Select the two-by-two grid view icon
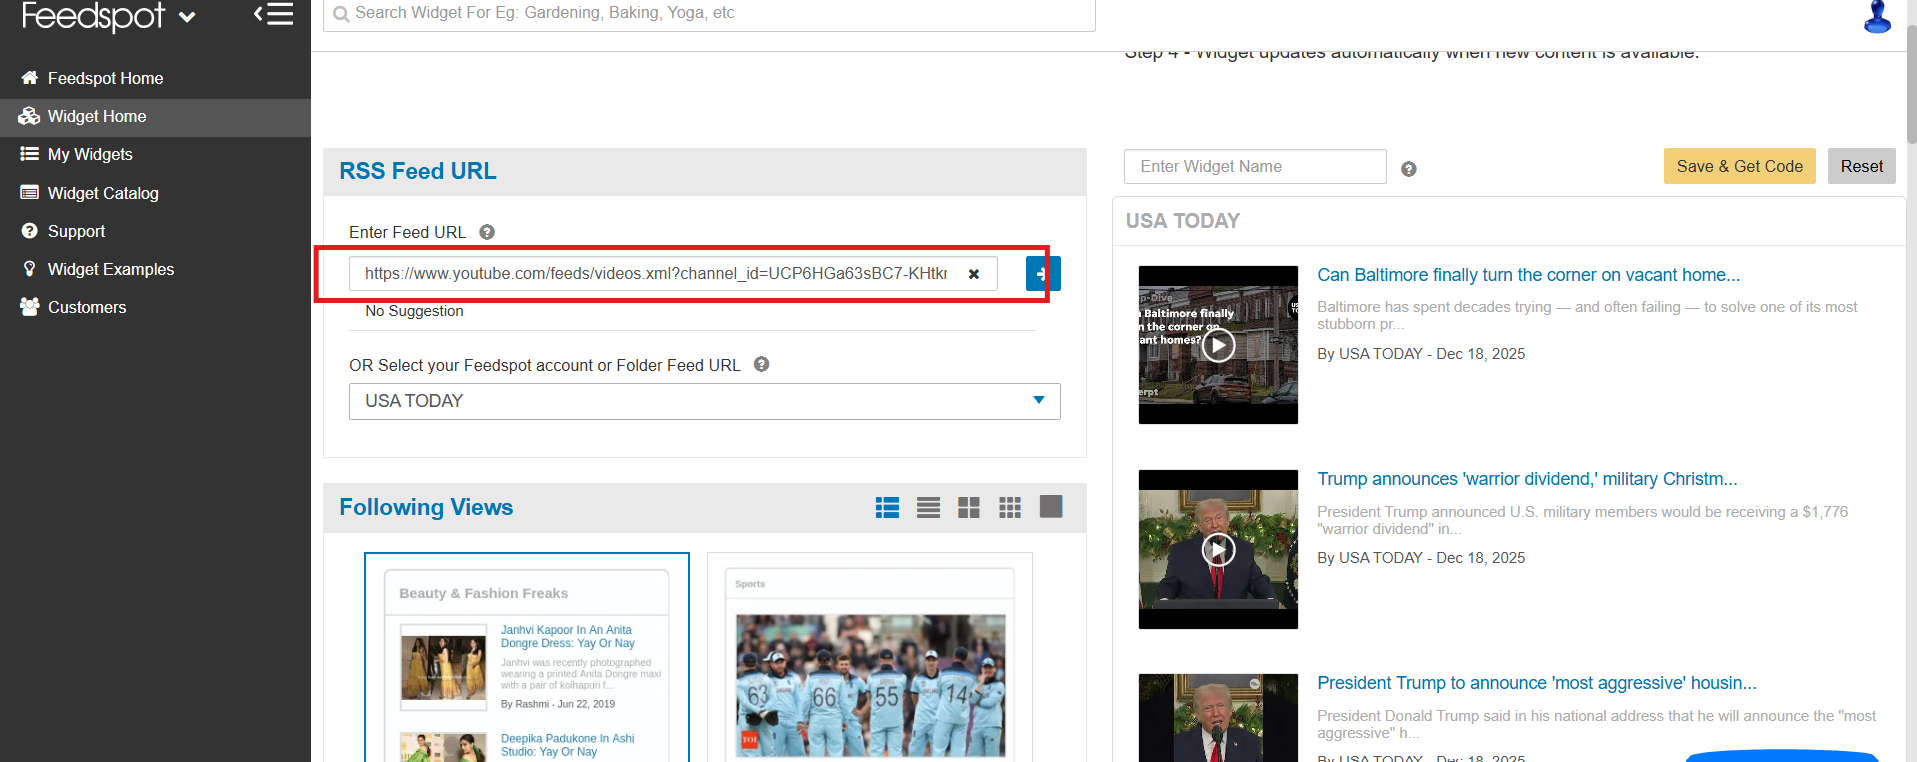Image resolution: width=1917 pixels, height=762 pixels. tap(969, 507)
